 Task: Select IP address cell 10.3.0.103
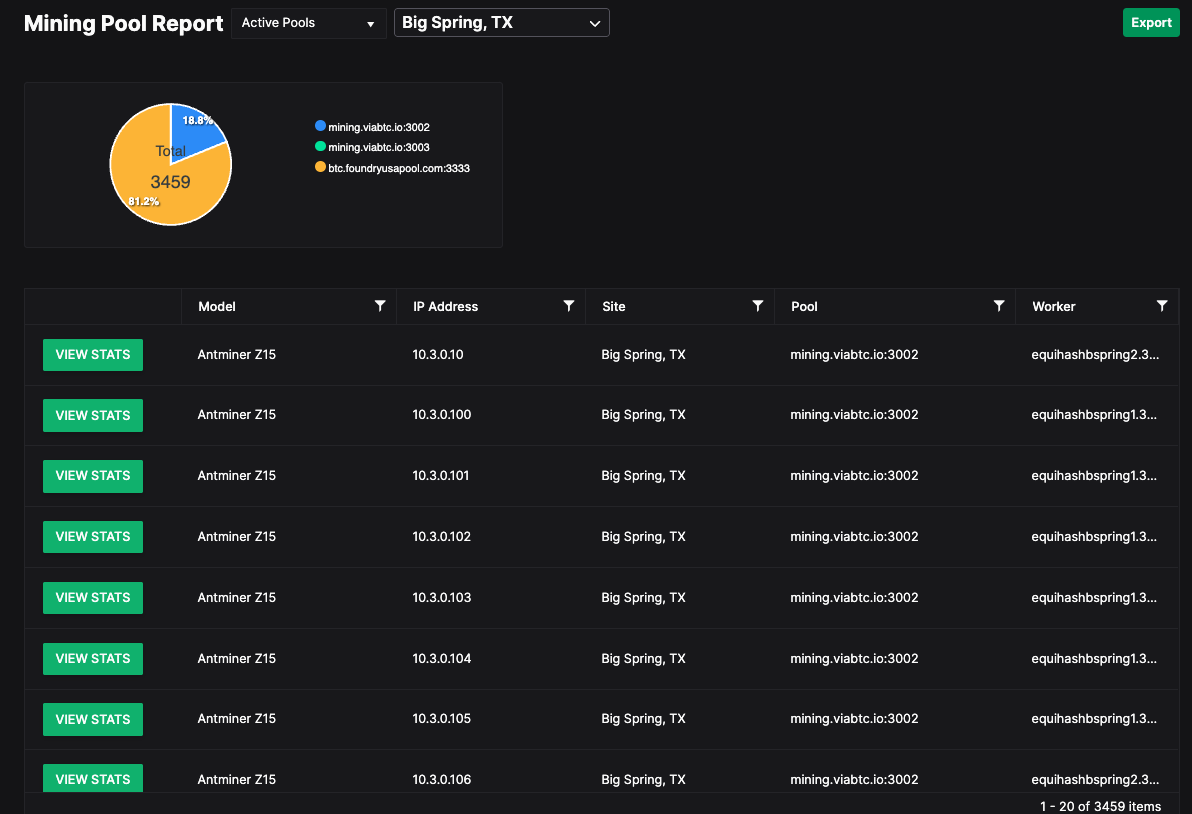(x=442, y=597)
